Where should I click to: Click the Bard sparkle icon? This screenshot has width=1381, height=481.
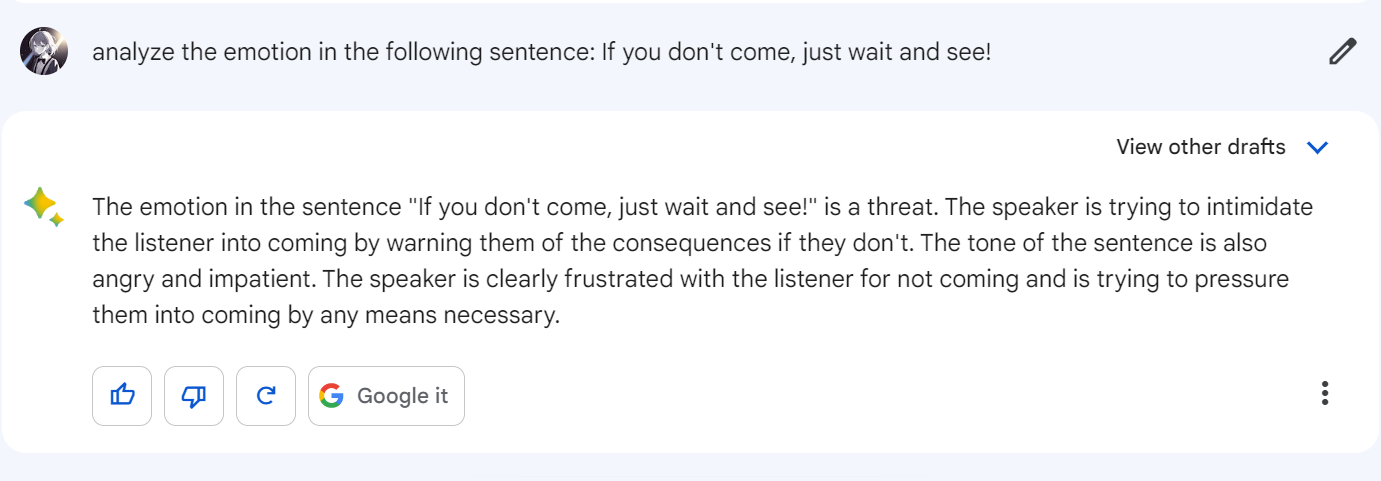click(x=44, y=207)
